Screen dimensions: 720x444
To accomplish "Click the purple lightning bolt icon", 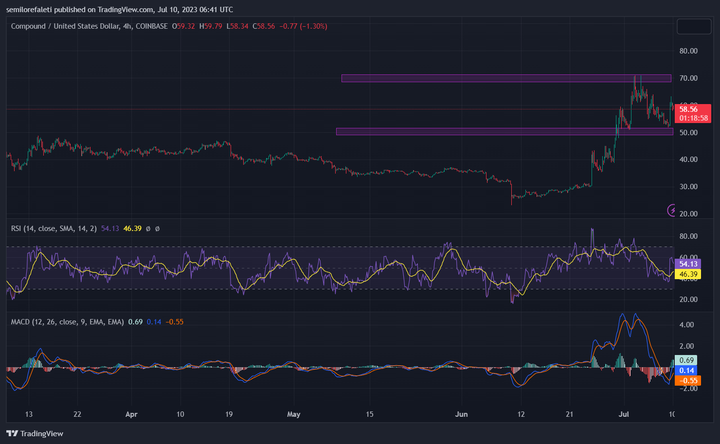I will click(671, 210).
